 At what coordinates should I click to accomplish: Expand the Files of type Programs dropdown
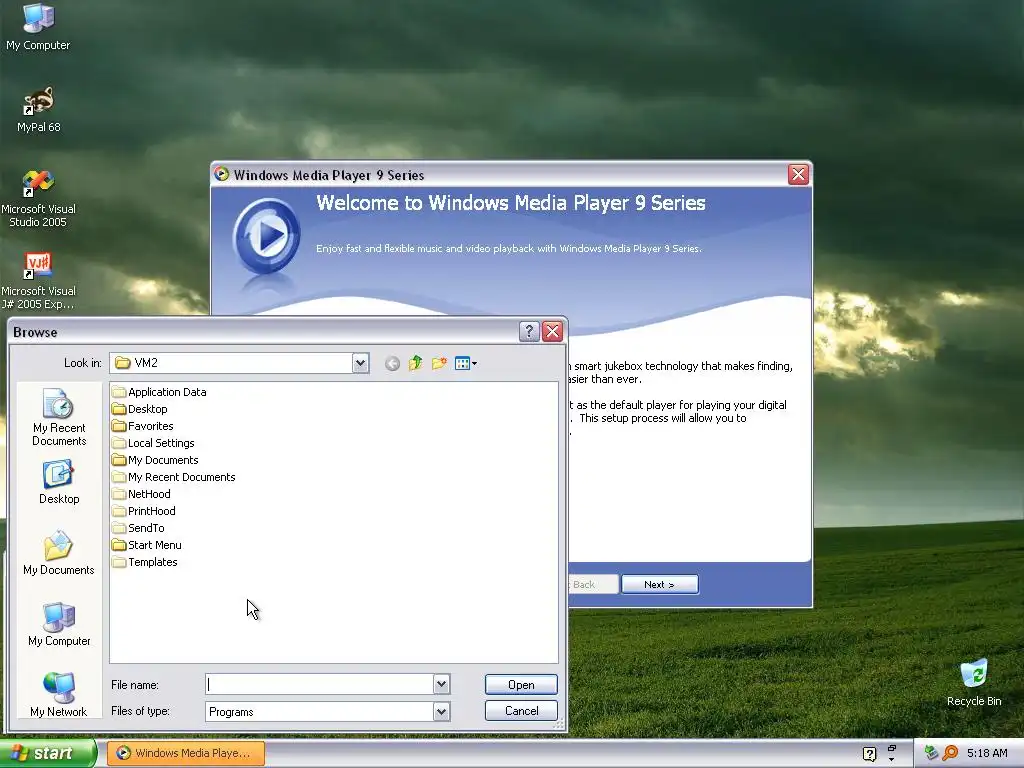(441, 711)
